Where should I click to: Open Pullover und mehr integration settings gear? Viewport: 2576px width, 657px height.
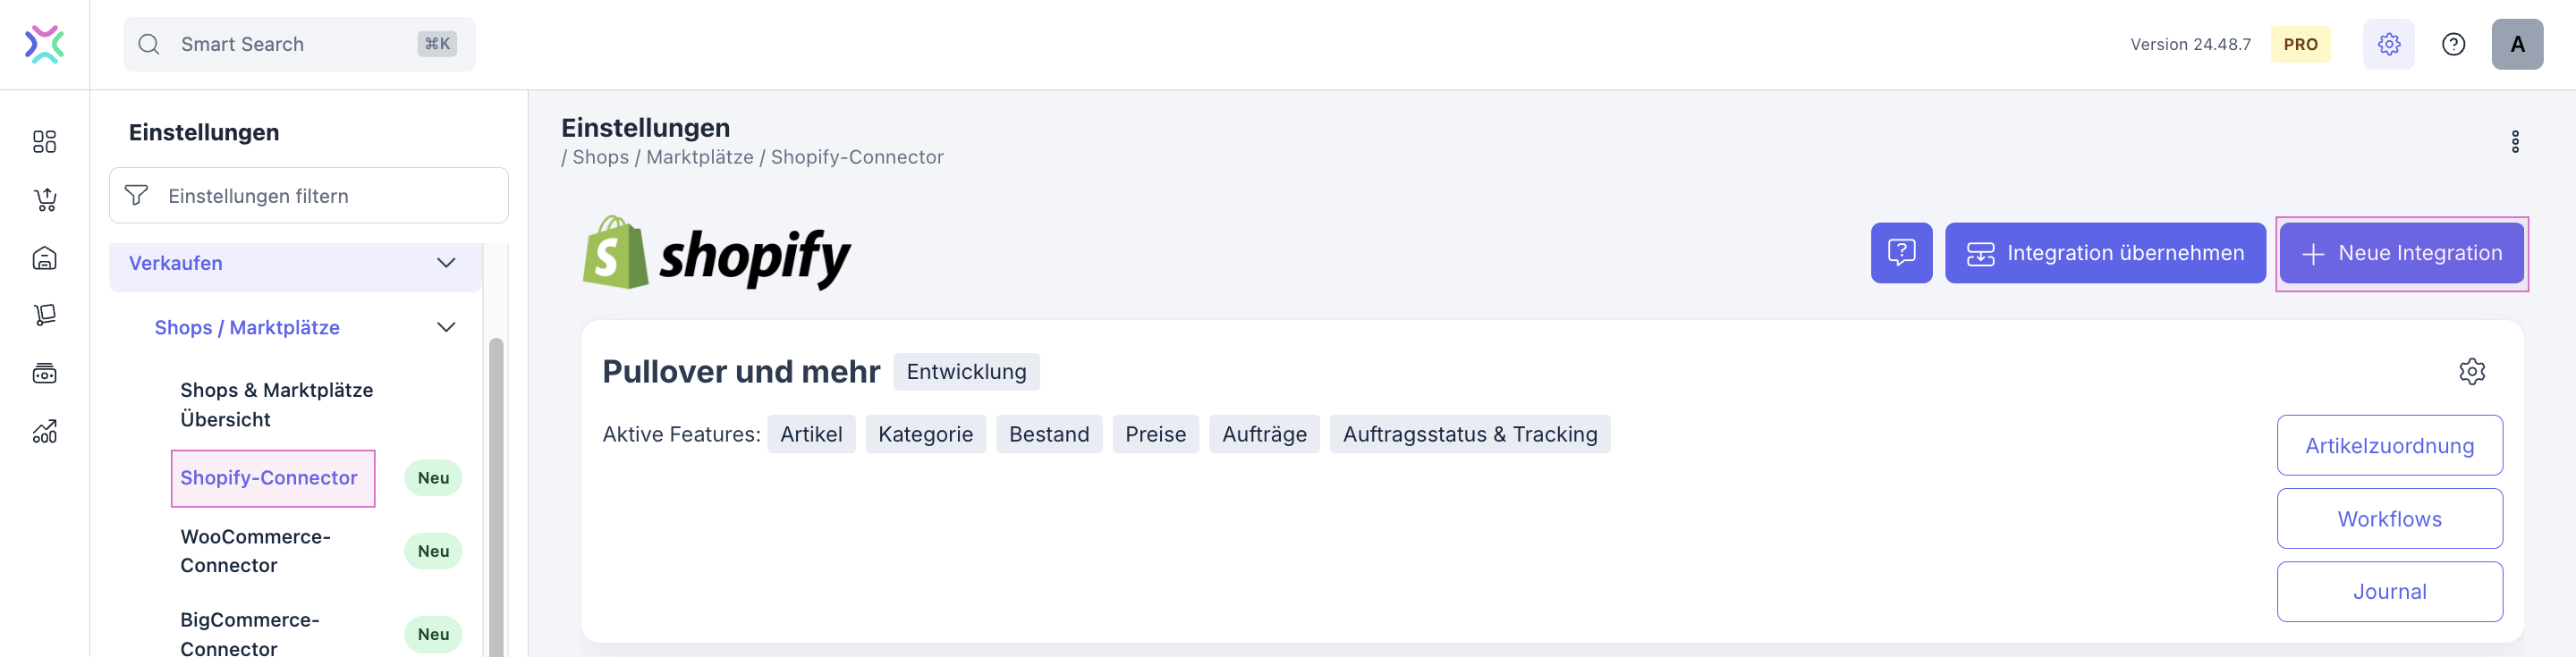point(2471,372)
